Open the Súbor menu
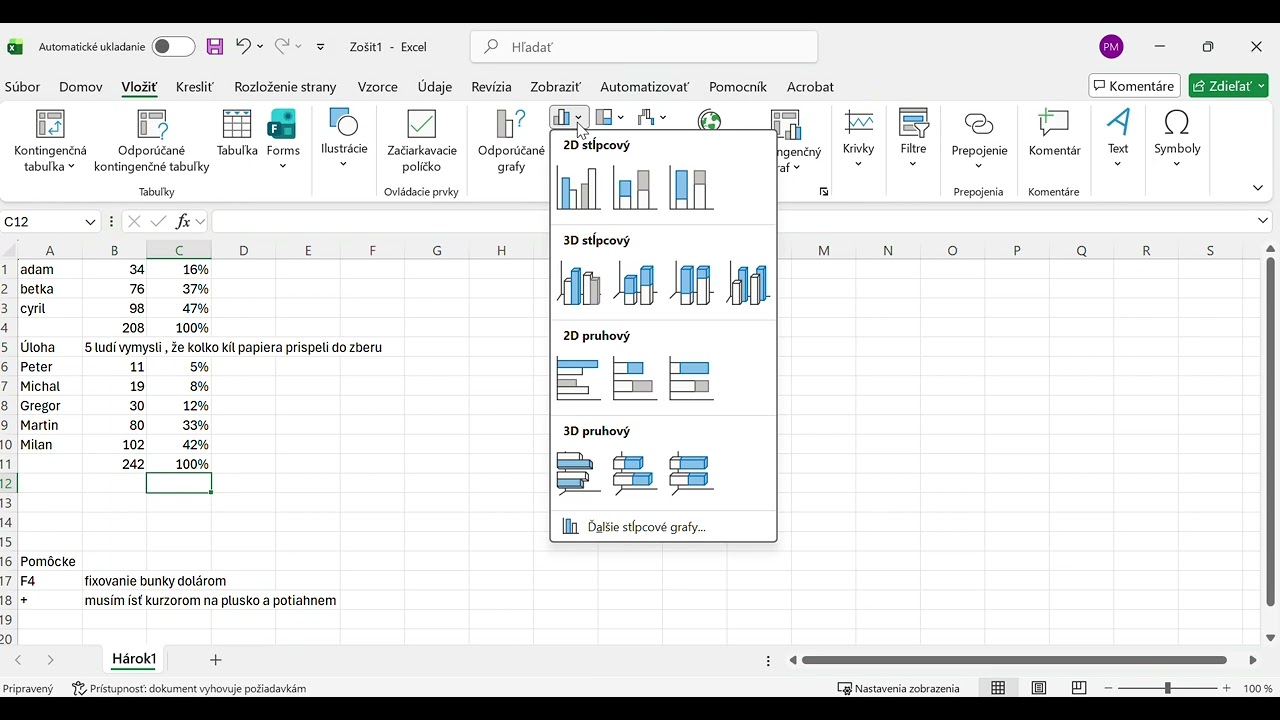Screen dimensions: 1280x720 (x=23, y=87)
